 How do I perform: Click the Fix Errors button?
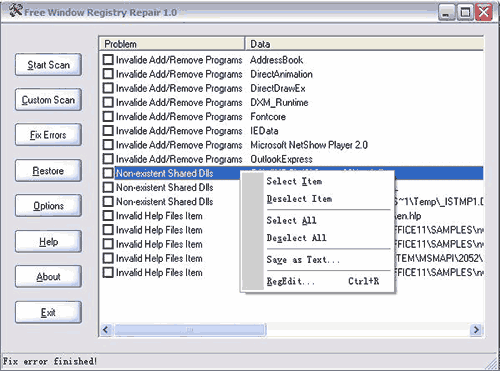48,135
